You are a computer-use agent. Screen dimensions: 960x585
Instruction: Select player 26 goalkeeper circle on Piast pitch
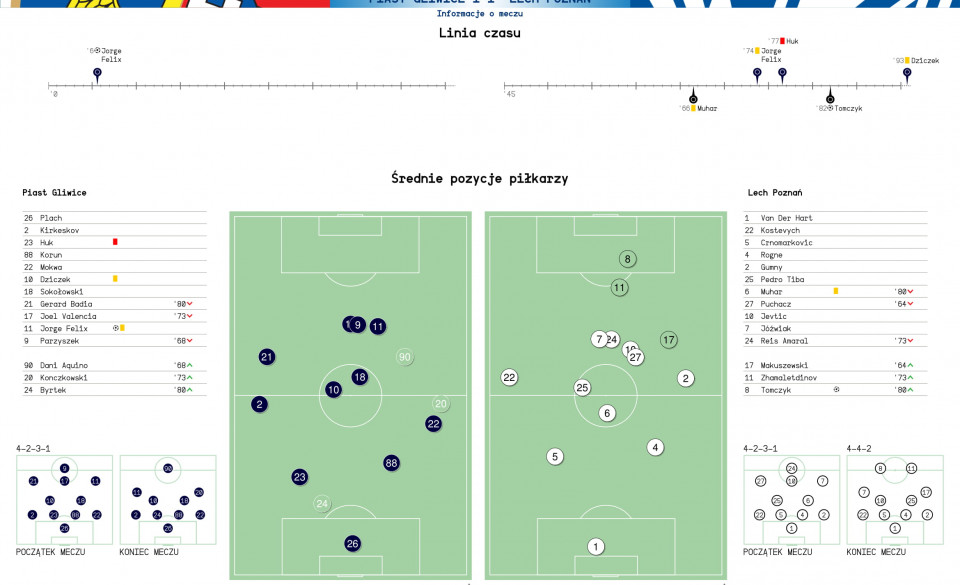coord(352,543)
